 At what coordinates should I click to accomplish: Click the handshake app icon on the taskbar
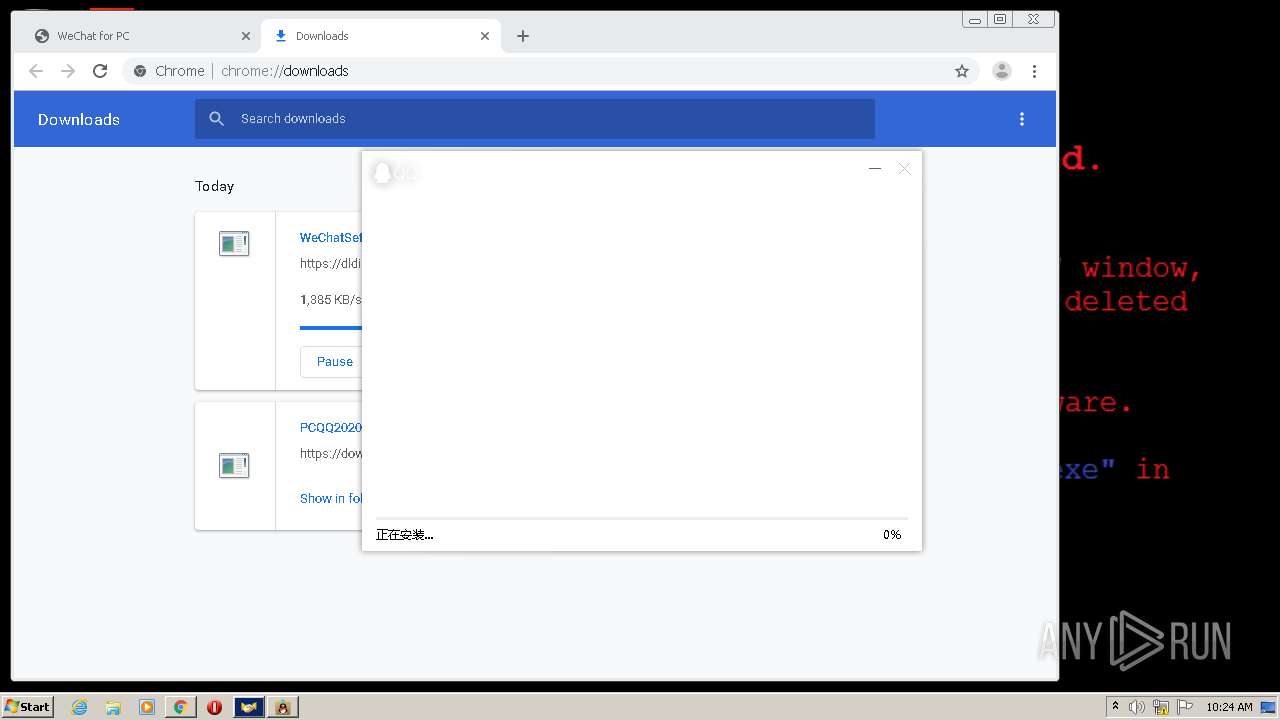249,707
